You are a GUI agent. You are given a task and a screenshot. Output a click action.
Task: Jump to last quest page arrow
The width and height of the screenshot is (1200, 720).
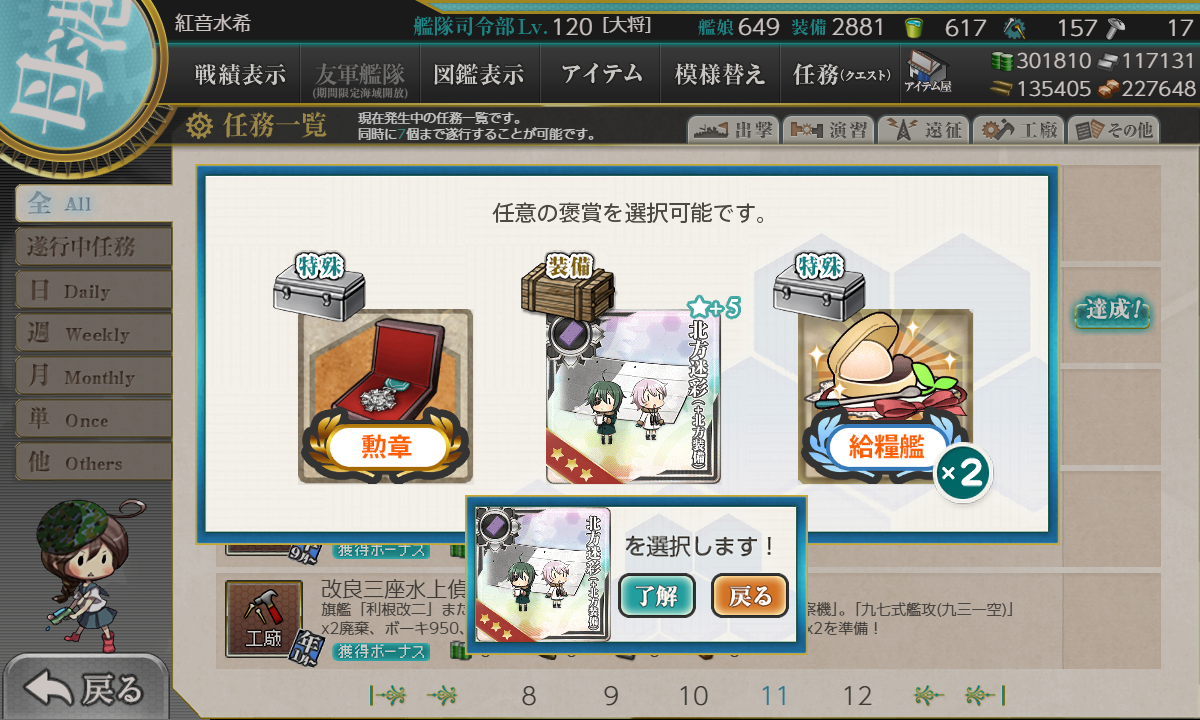pos(984,696)
